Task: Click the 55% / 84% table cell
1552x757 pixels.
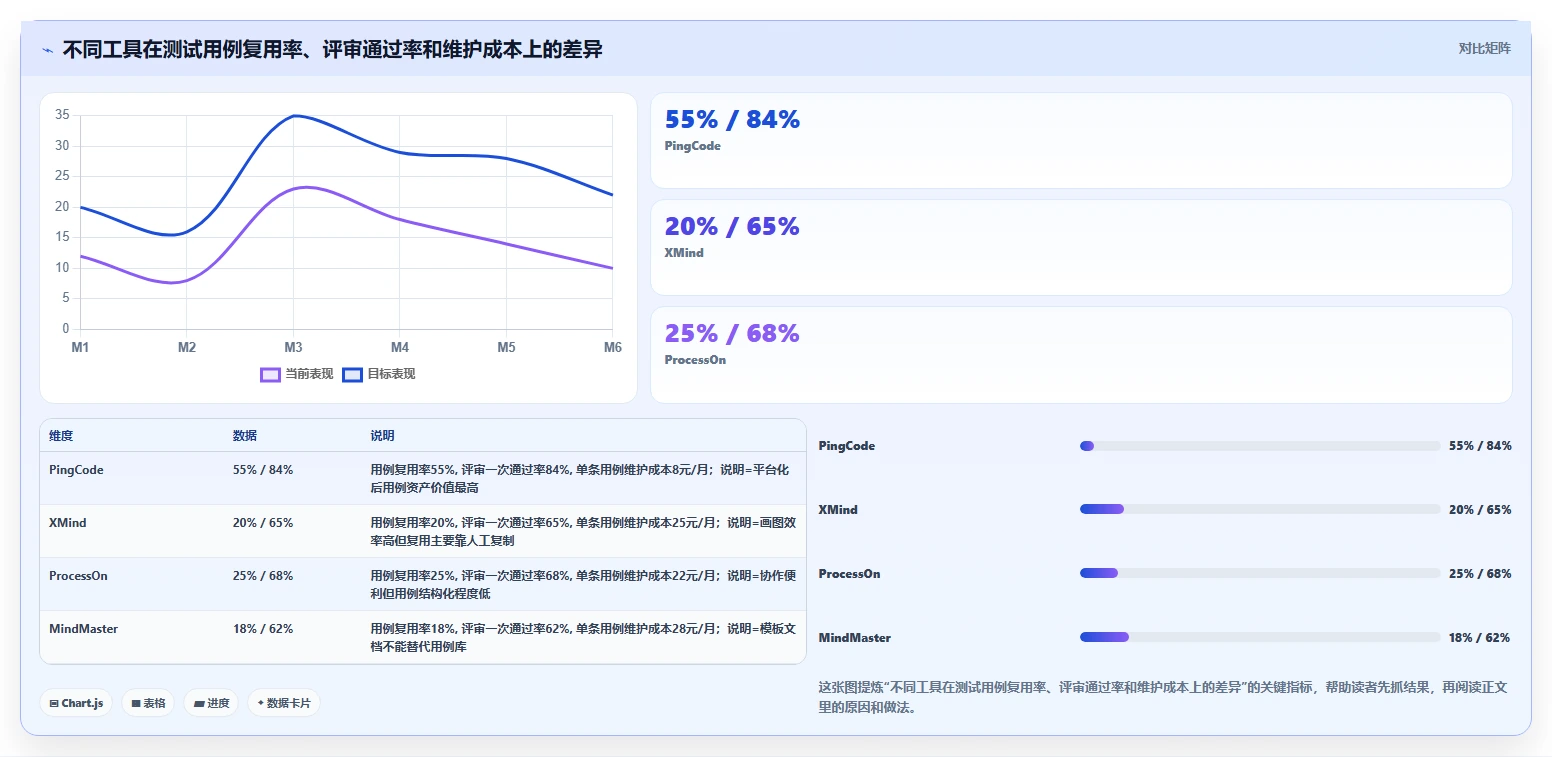Action: (x=263, y=470)
